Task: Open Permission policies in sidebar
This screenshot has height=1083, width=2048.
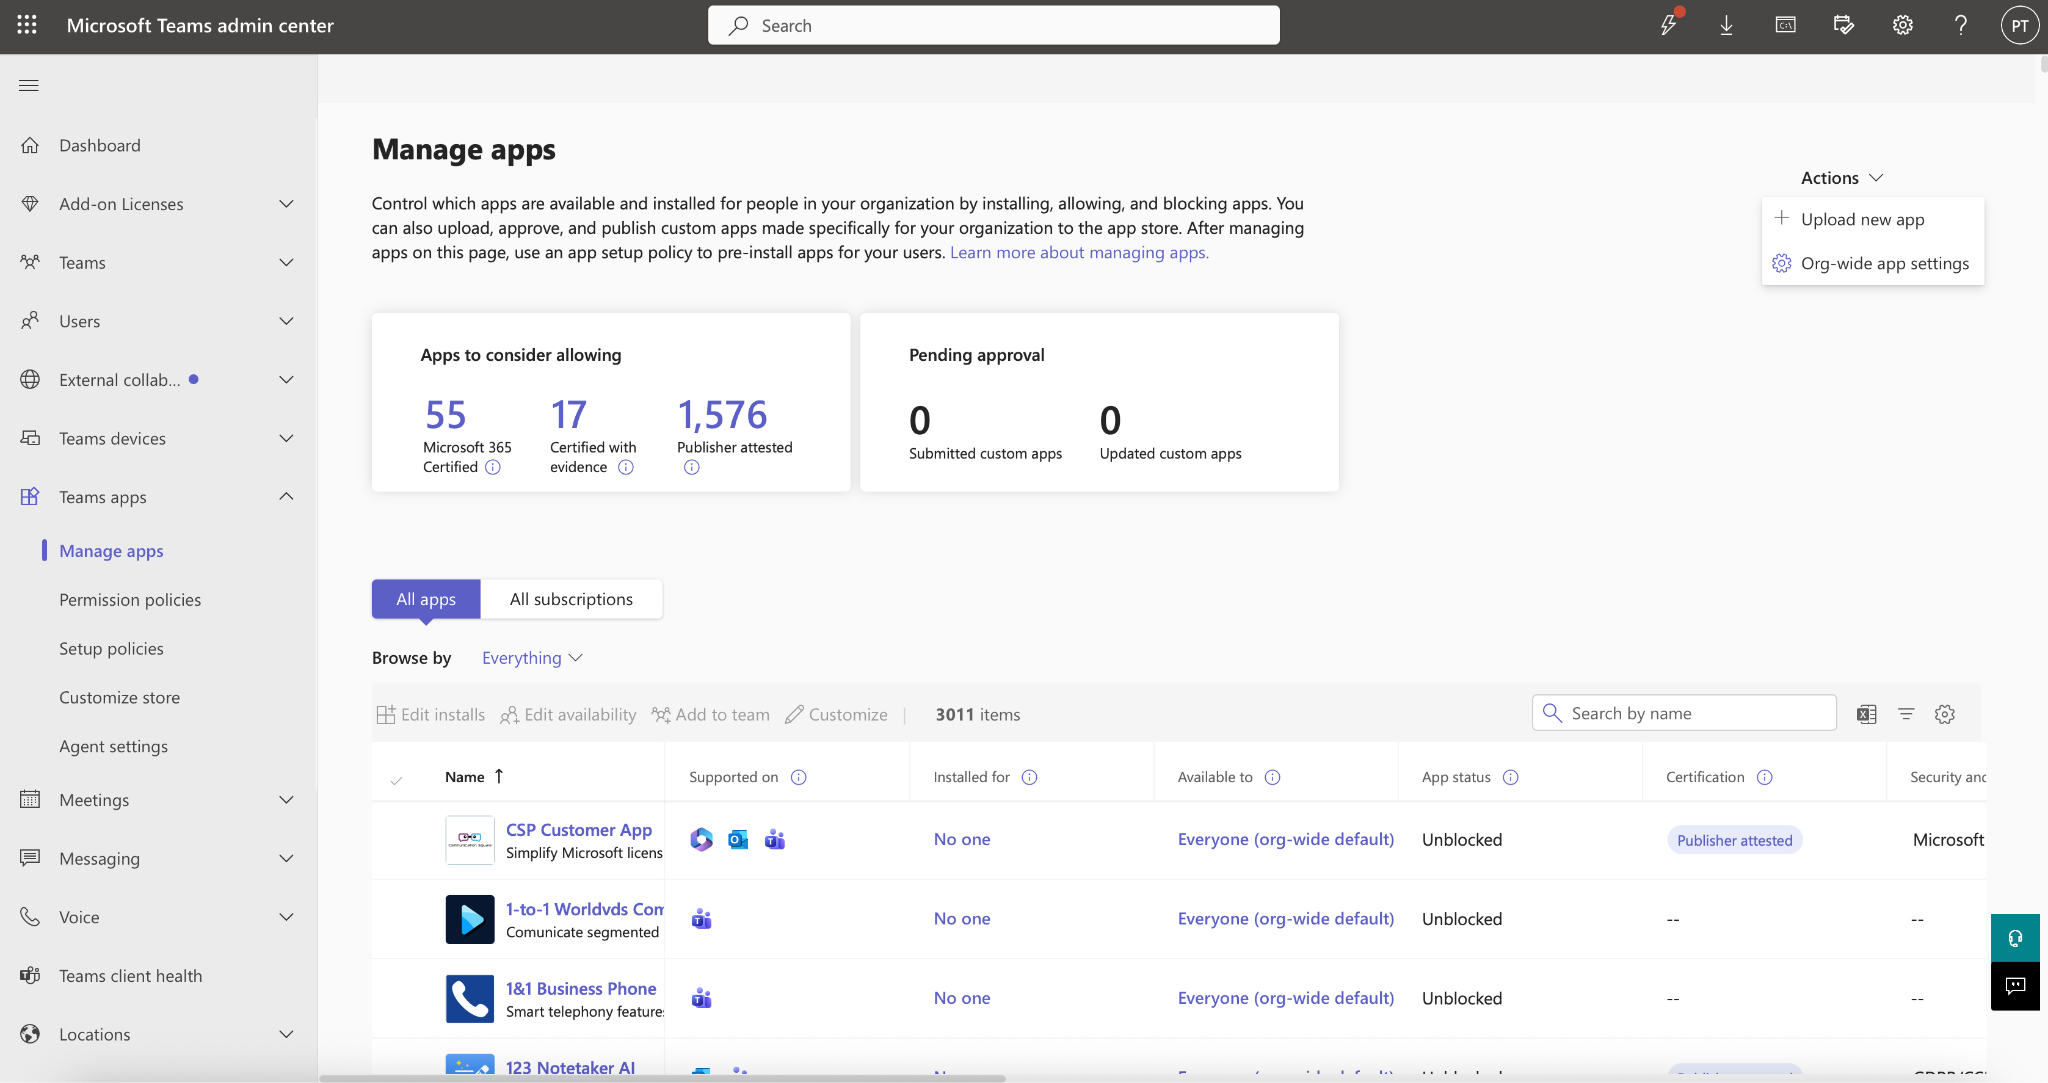Action: click(130, 600)
